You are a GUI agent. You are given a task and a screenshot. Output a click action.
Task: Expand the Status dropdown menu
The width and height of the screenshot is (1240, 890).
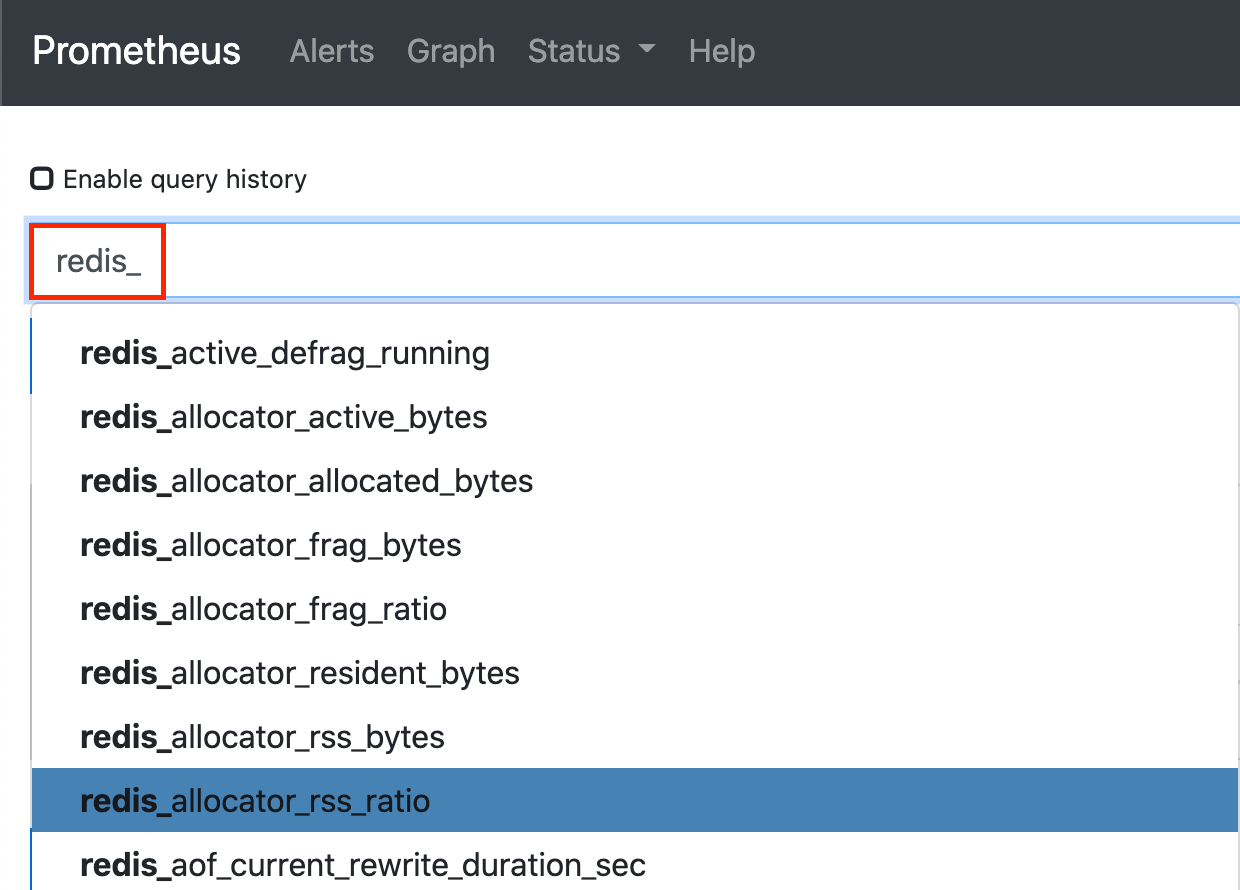tap(592, 51)
